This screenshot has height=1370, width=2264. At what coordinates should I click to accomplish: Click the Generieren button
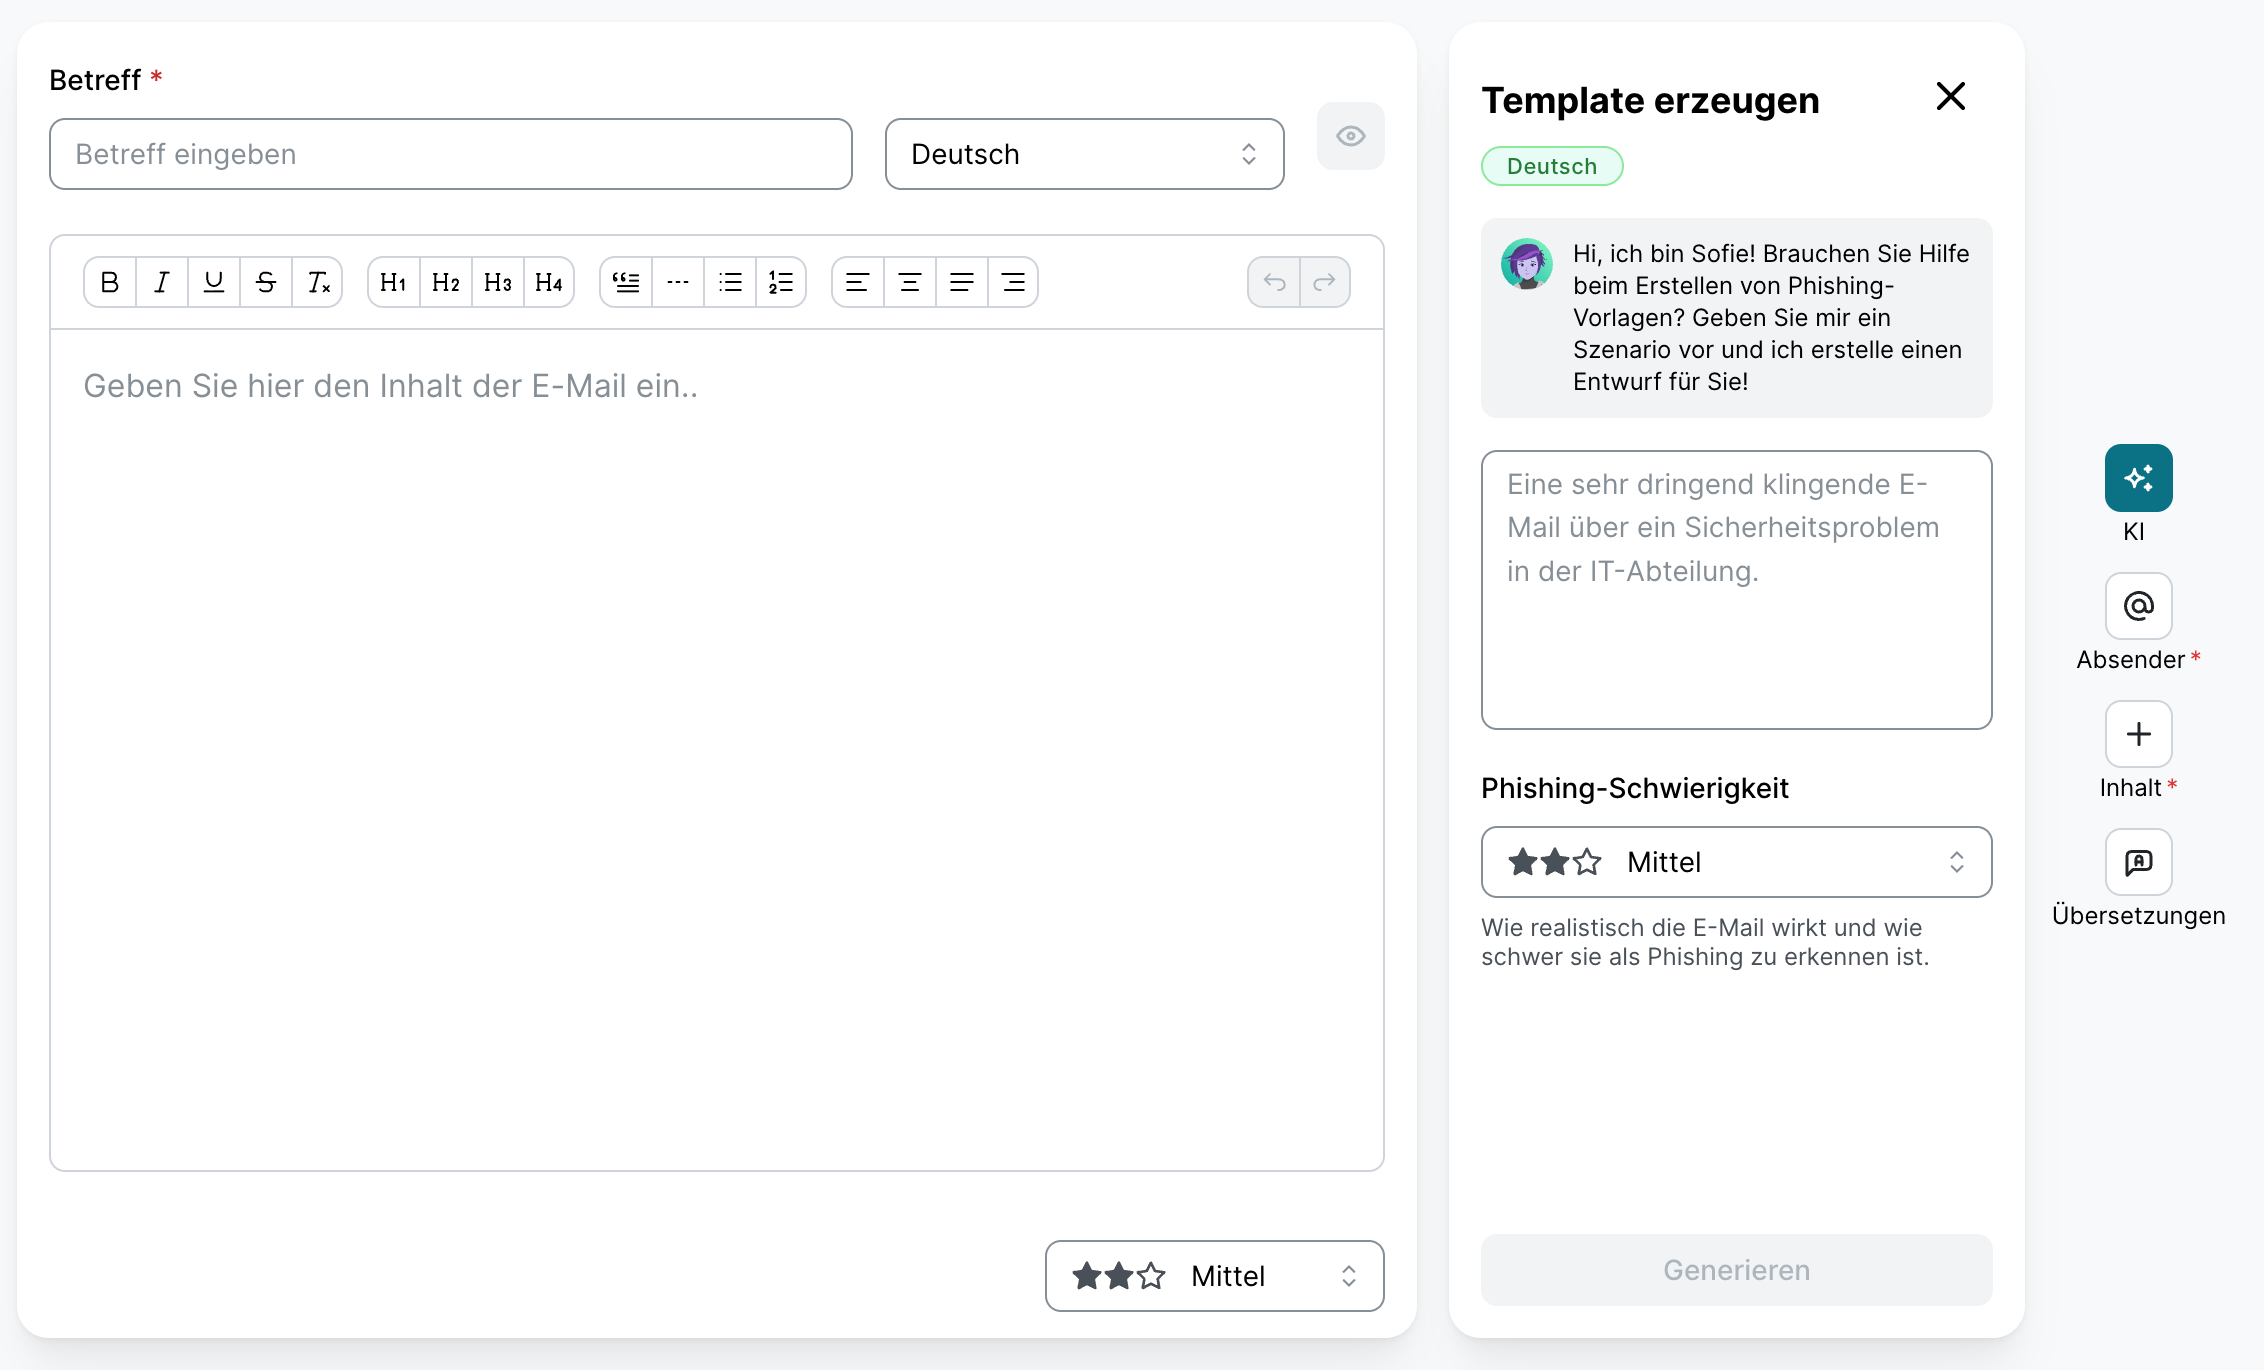pyautogui.click(x=1736, y=1270)
